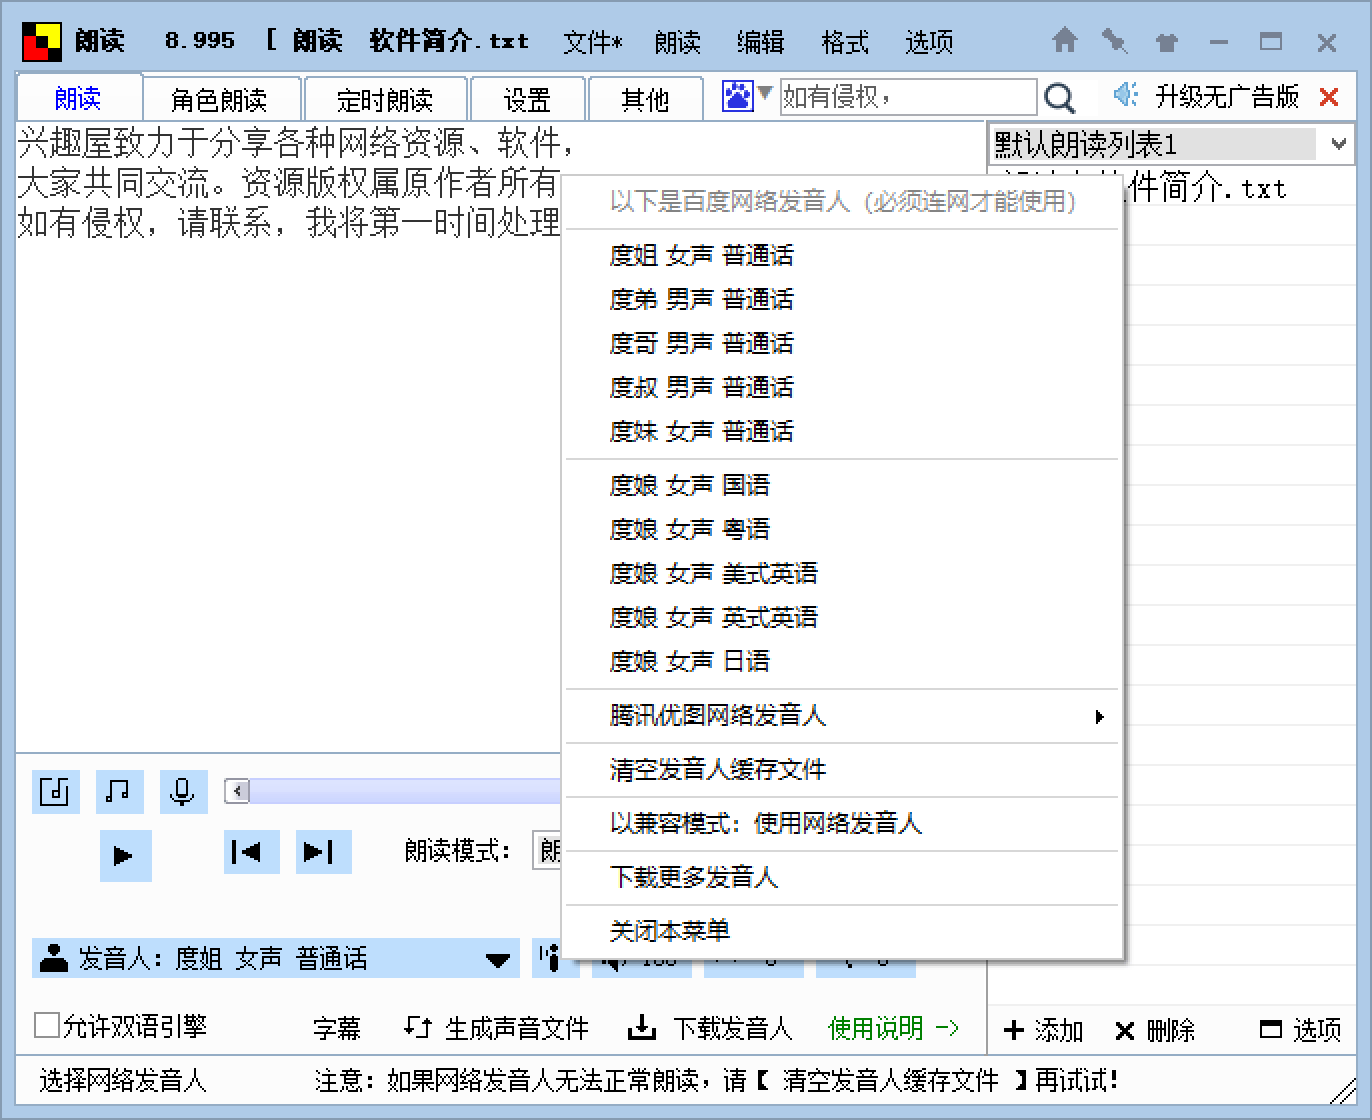Open the 朗读 menu in title bar
This screenshot has height=1120, width=1372.
677,42
